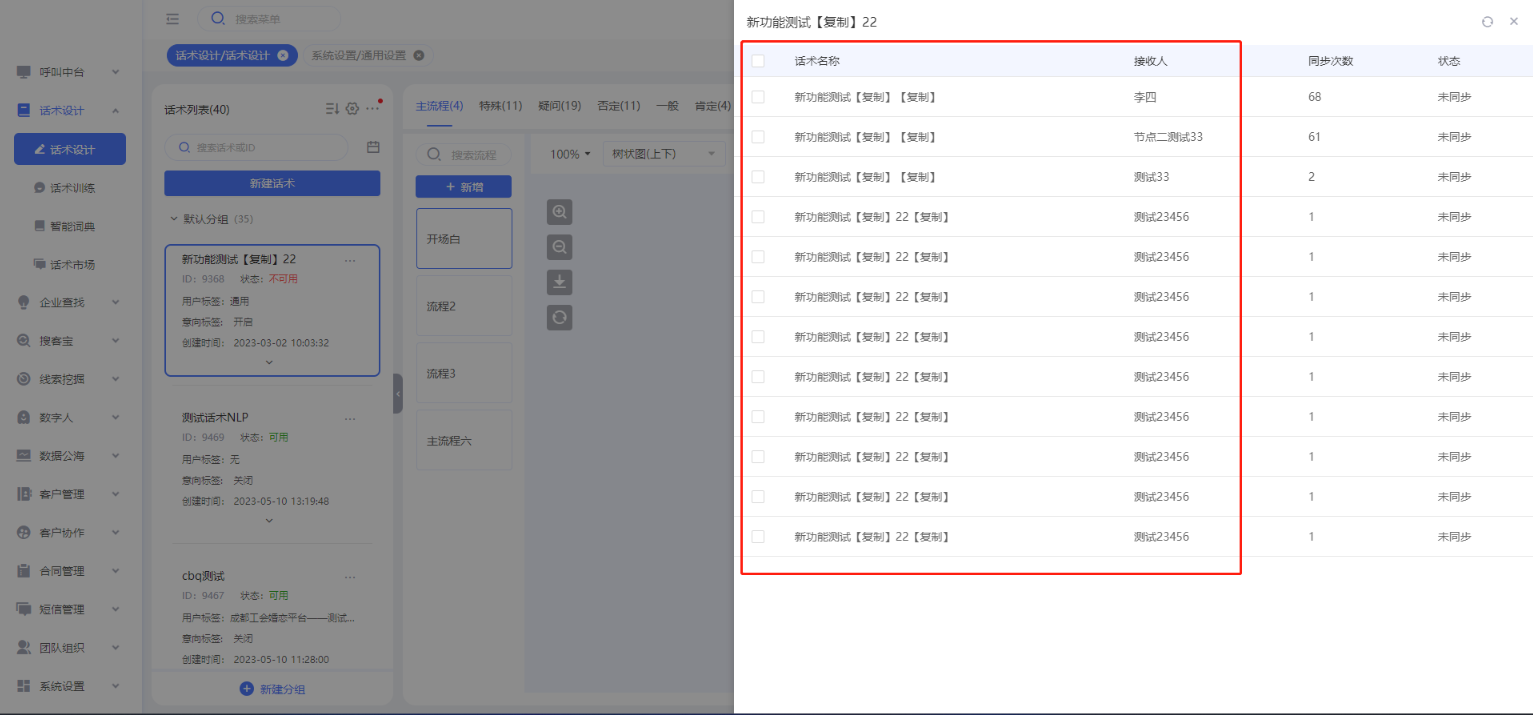Collapse the 默认分组 group
This screenshot has height=715, width=1533.
tap(174, 219)
